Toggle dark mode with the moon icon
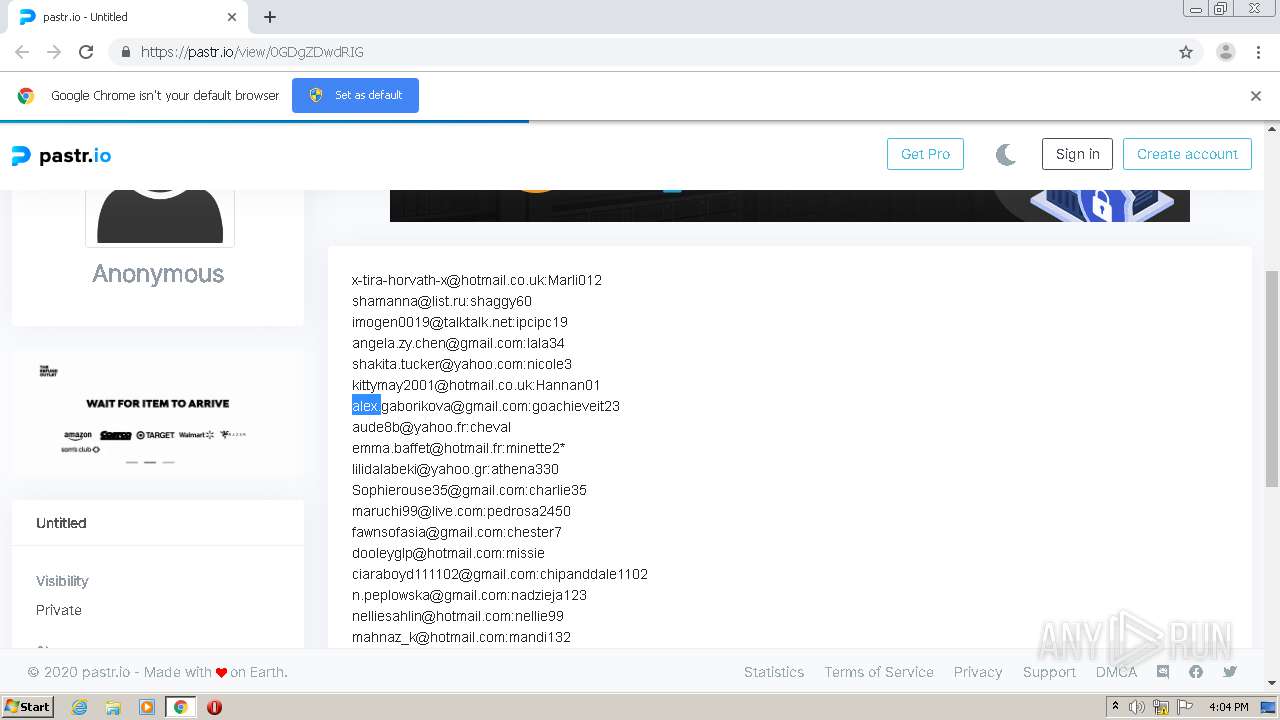 tap(1006, 154)
